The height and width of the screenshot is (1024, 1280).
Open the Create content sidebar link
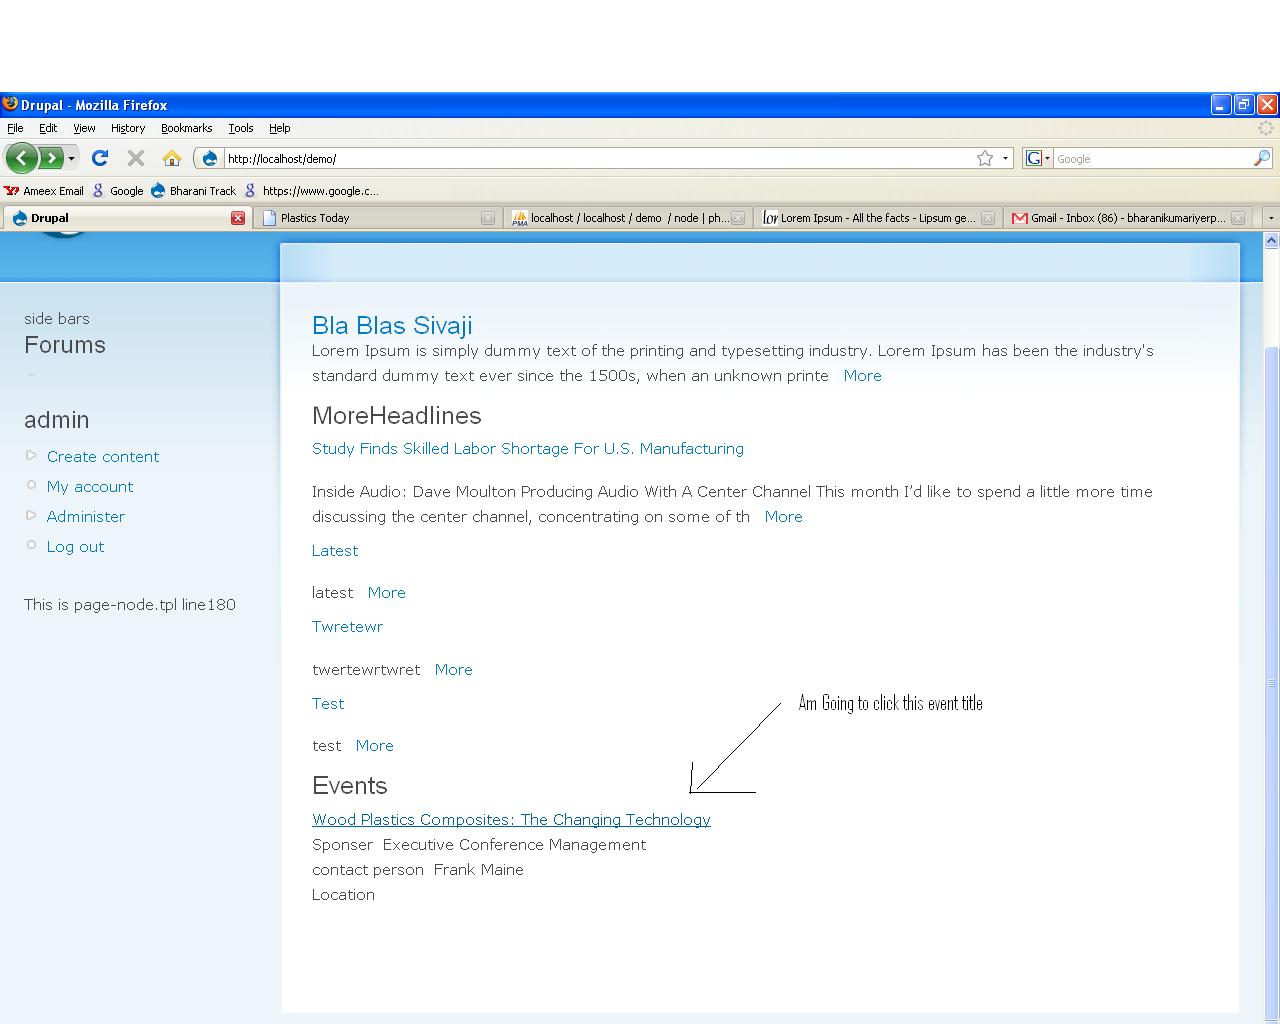(x=103, y=457)
